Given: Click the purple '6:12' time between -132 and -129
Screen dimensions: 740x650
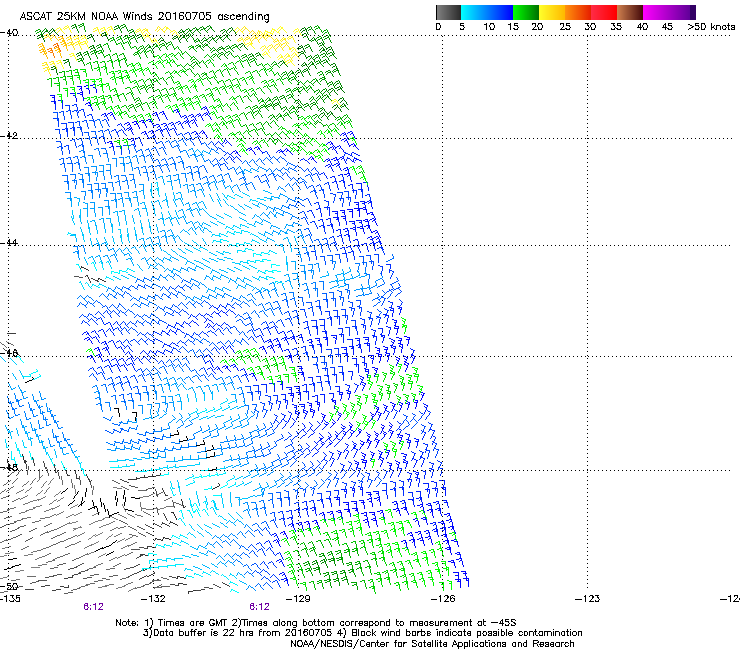Looking at the screenshot, I should click(x=260, y=607).
